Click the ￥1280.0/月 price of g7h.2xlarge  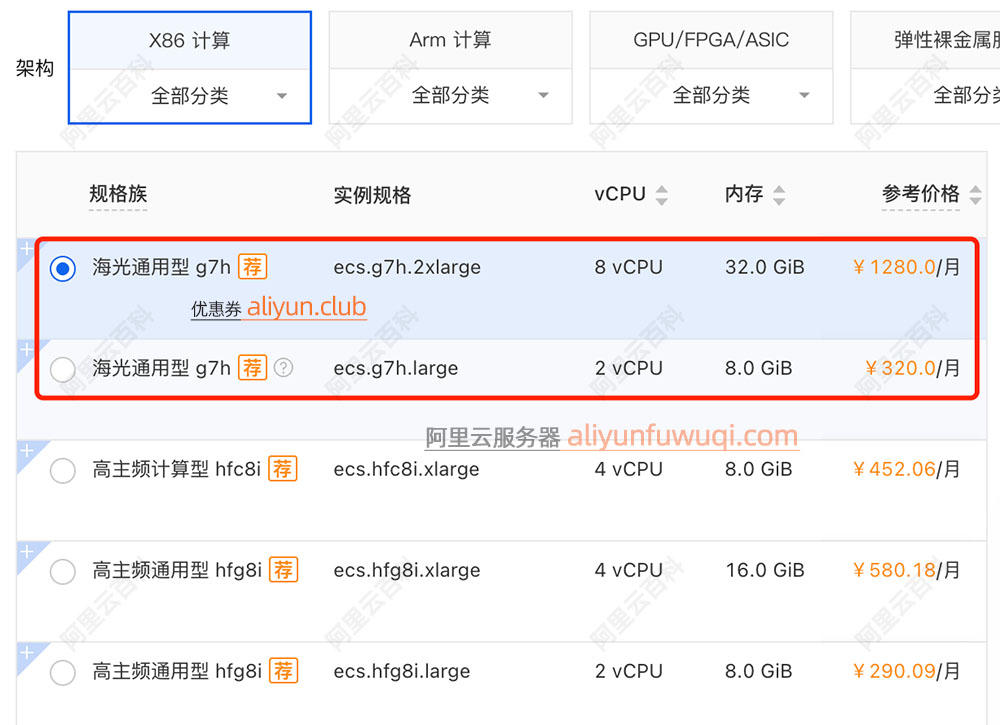tap(906, 267)
